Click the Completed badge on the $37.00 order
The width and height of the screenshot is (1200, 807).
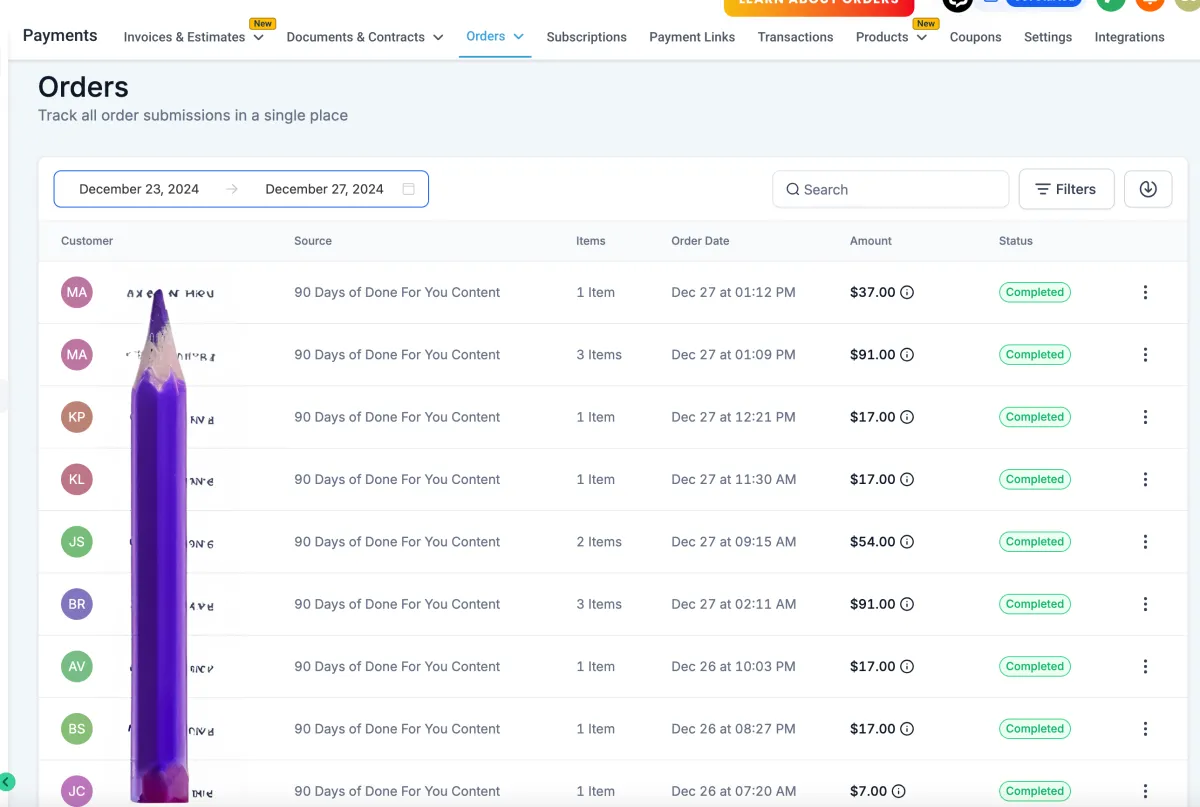tap(1035, 293)
